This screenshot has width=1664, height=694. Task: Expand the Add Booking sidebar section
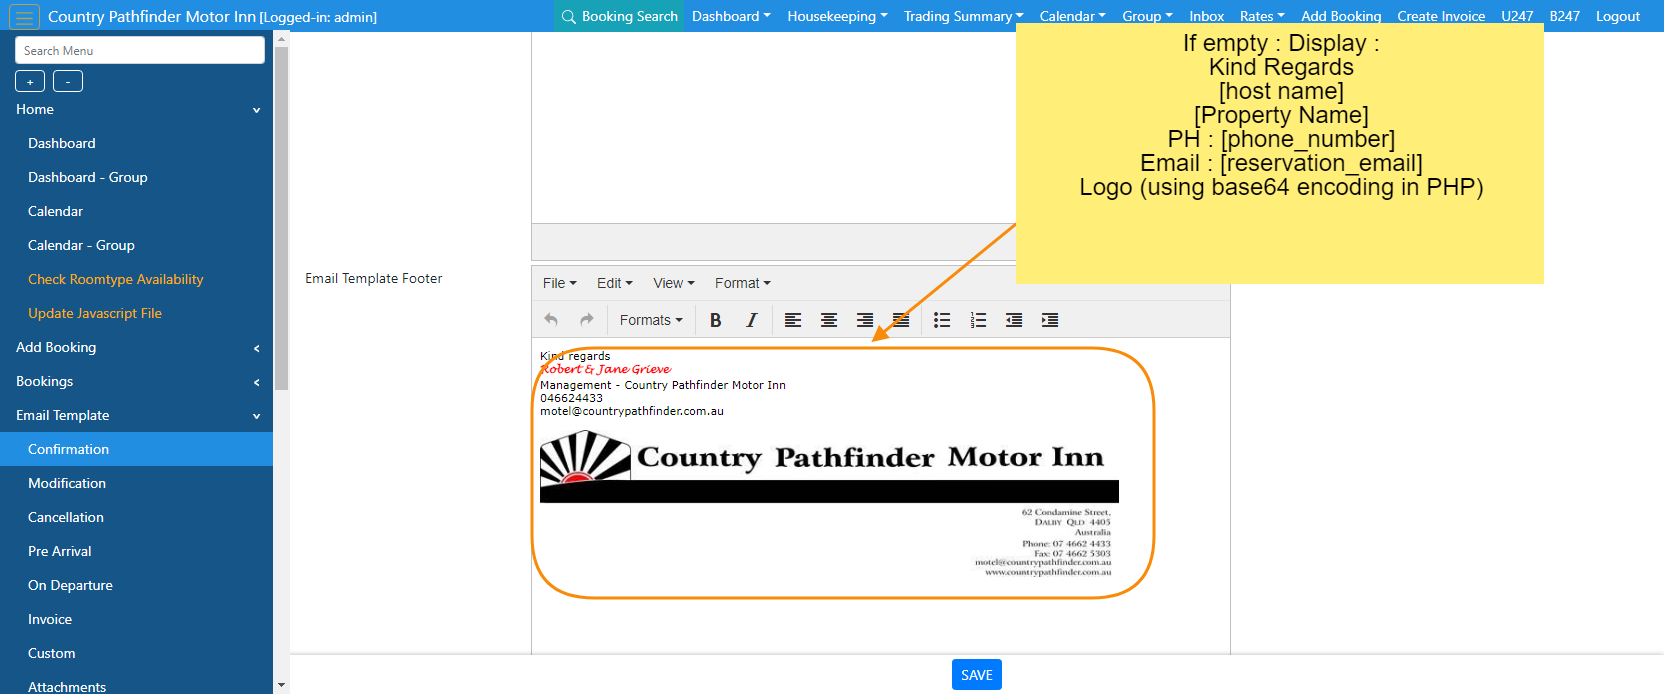click(136, 347)
